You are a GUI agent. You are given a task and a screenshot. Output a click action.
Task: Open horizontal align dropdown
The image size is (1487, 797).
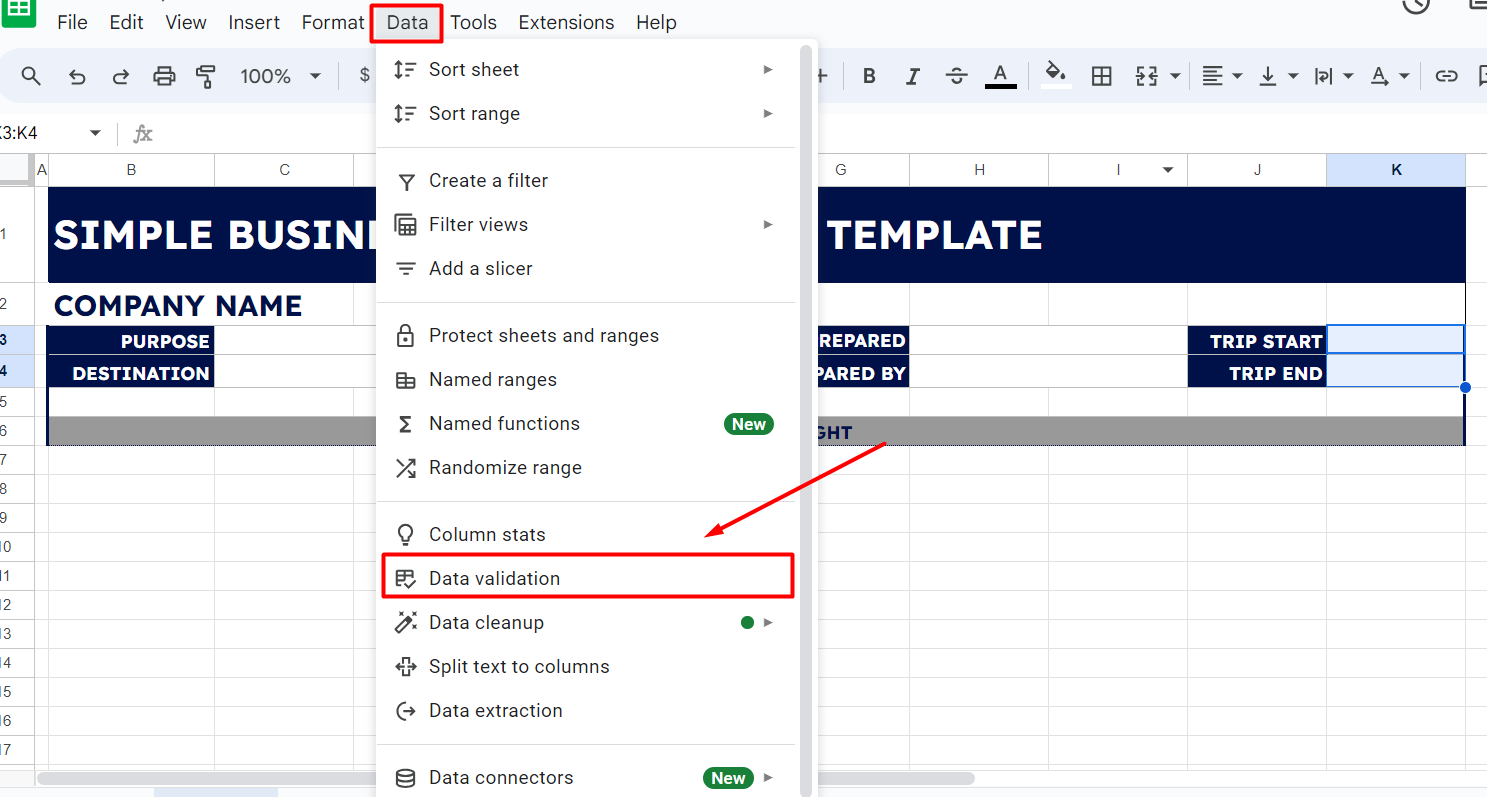1222,76
